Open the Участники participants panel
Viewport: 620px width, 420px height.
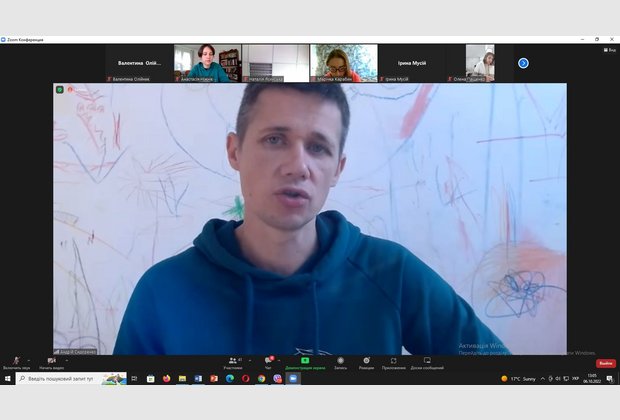(x=233, y=361)
